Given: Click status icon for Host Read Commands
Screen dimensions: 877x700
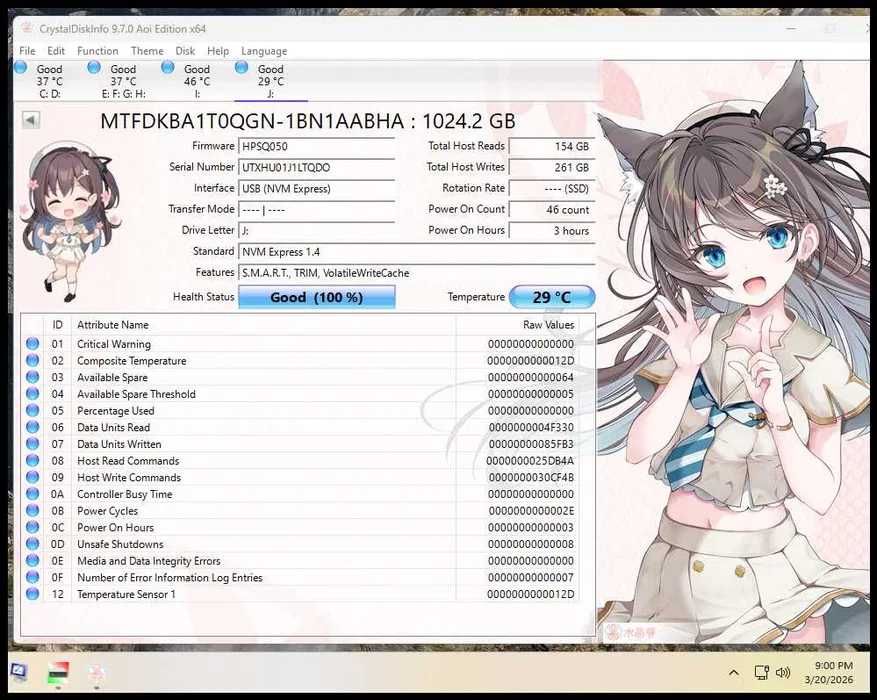Looking at the screenshot, I should (32, 460).
